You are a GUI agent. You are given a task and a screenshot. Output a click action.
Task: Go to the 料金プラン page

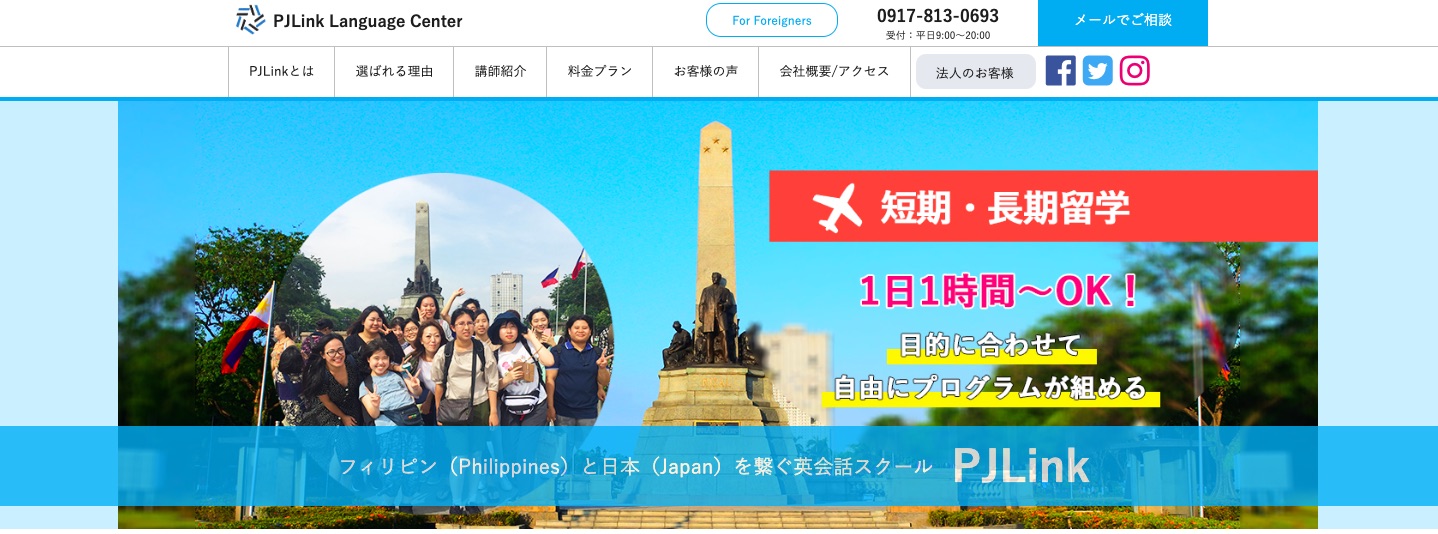pos(599,72)
